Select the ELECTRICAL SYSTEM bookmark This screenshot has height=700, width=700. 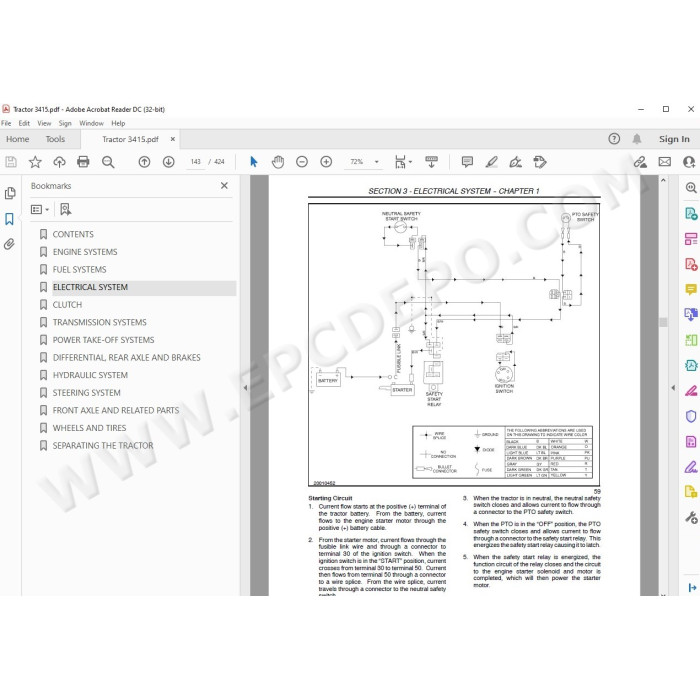(90, 287)
